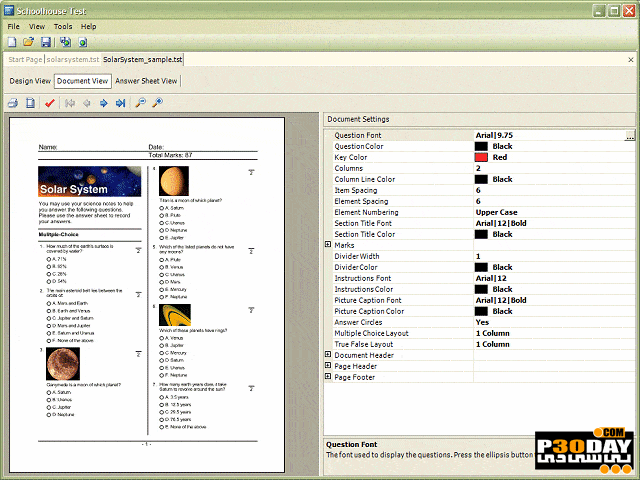Print the document using the printer icon
The image size is (640, 480).
13,103
